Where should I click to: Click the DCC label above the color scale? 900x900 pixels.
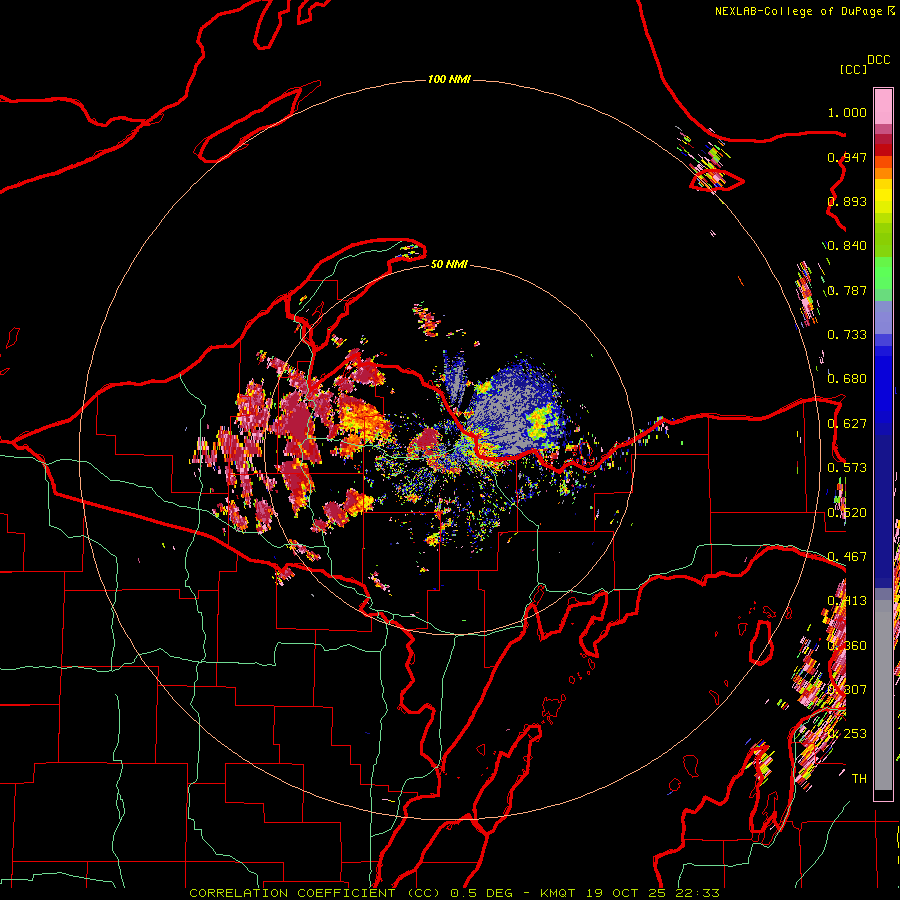tap(879, 60)
